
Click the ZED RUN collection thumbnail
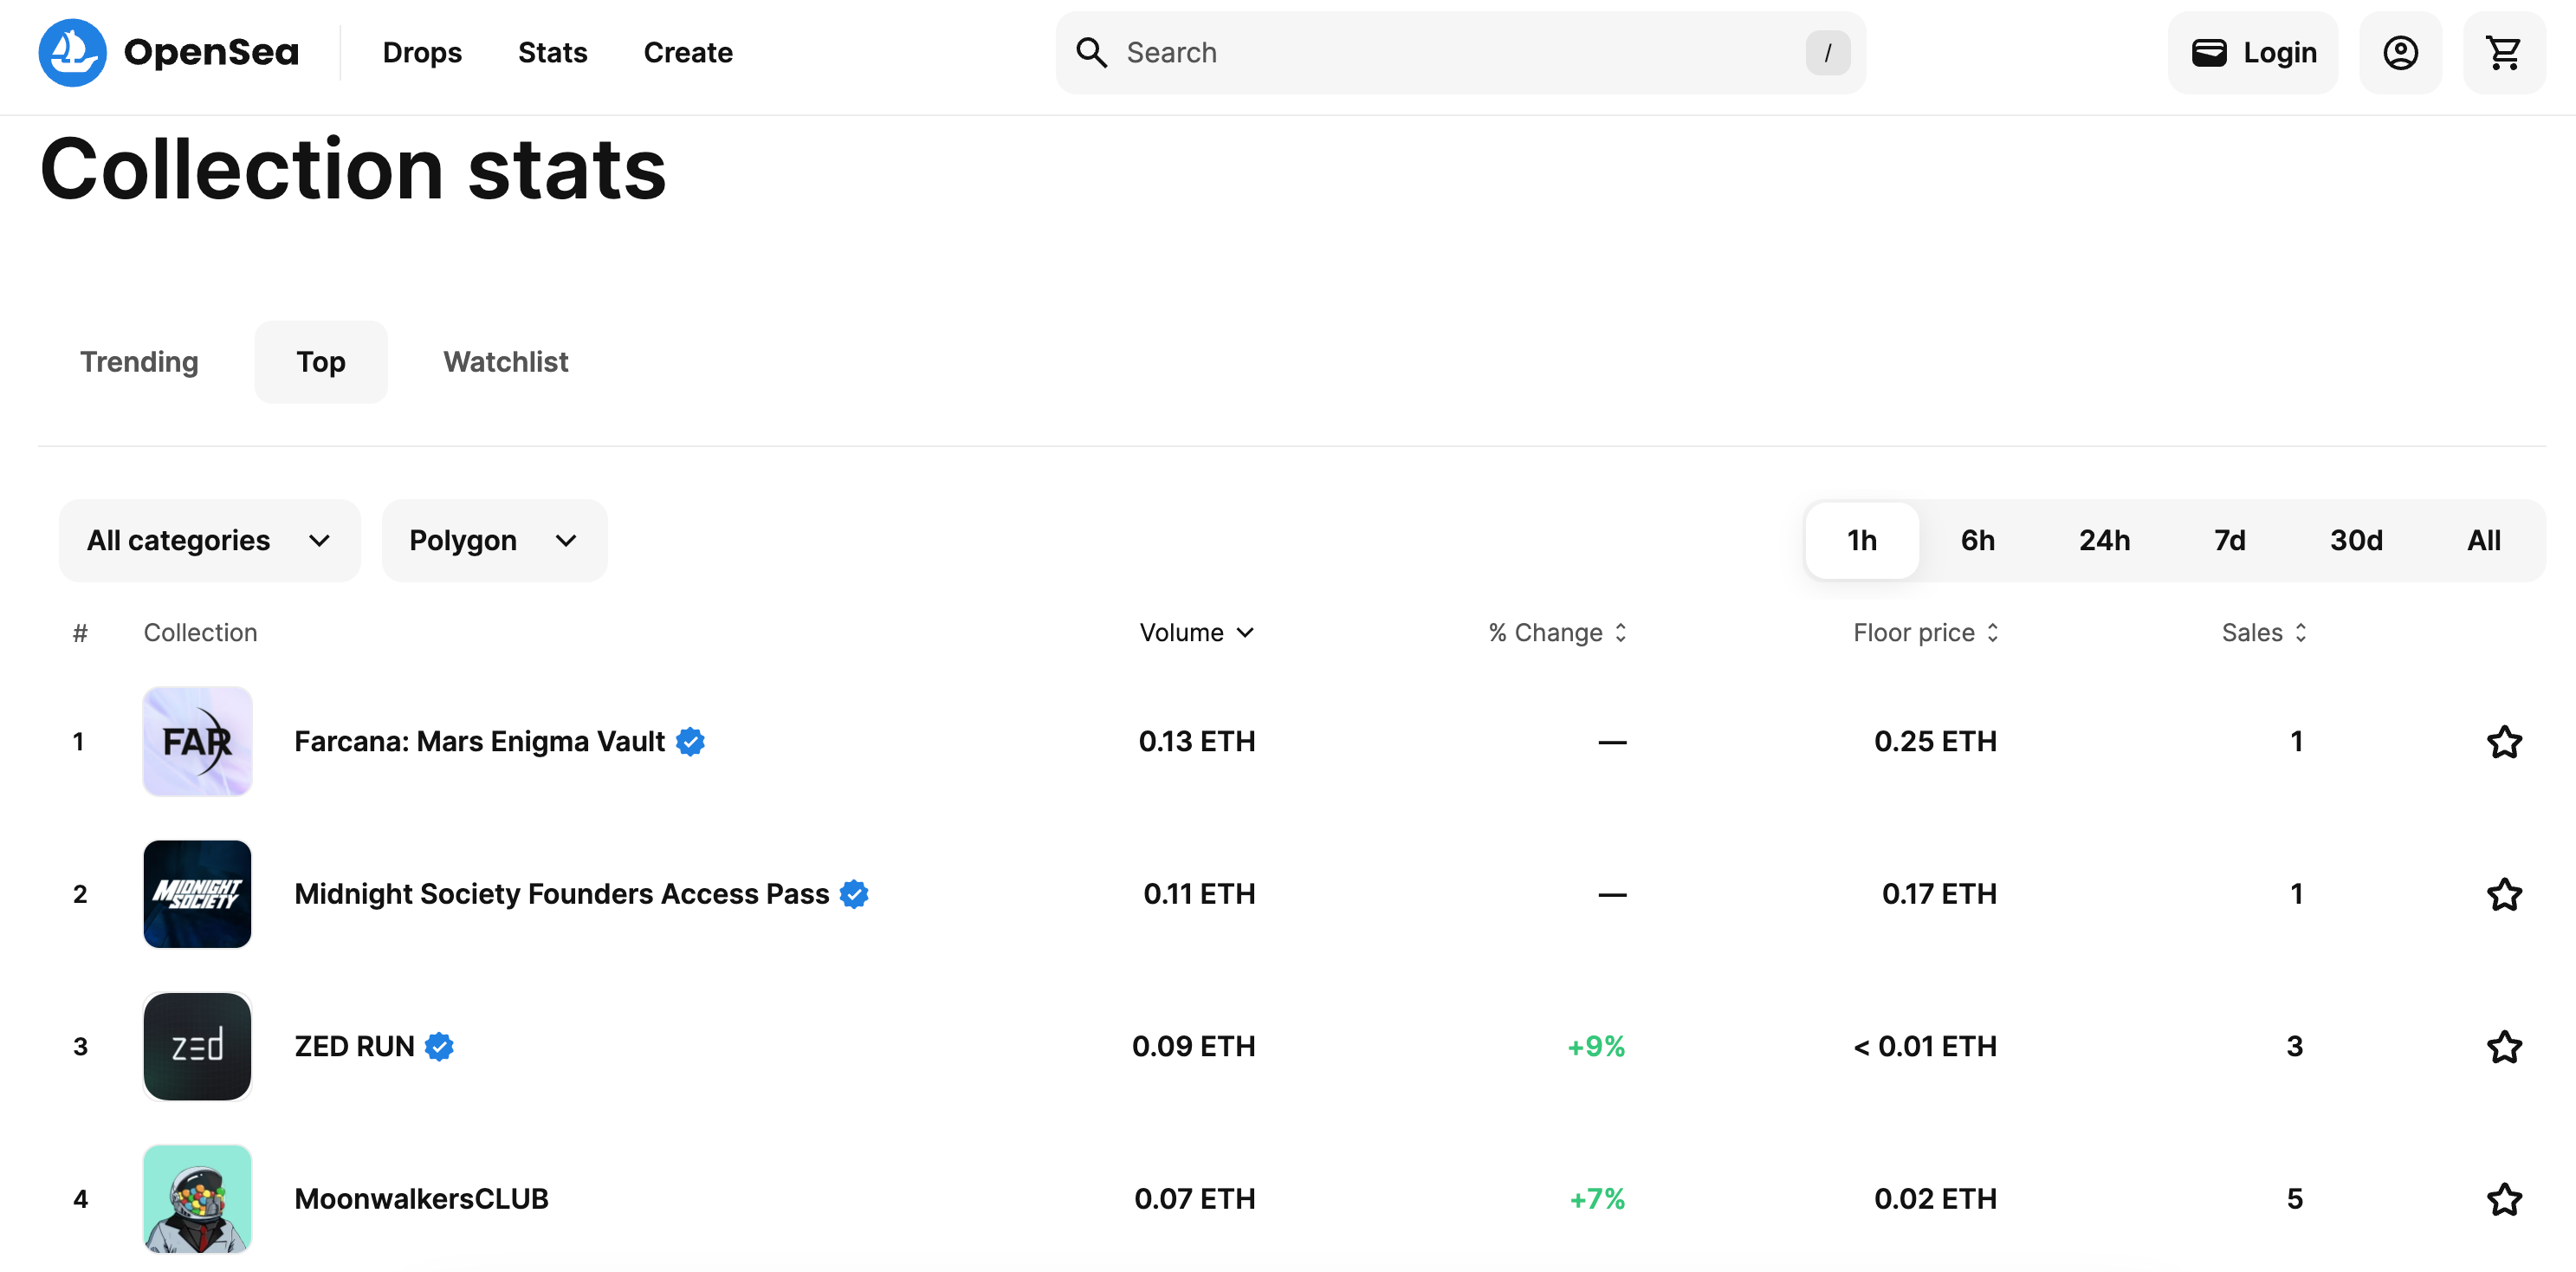tap(197, 1045)
